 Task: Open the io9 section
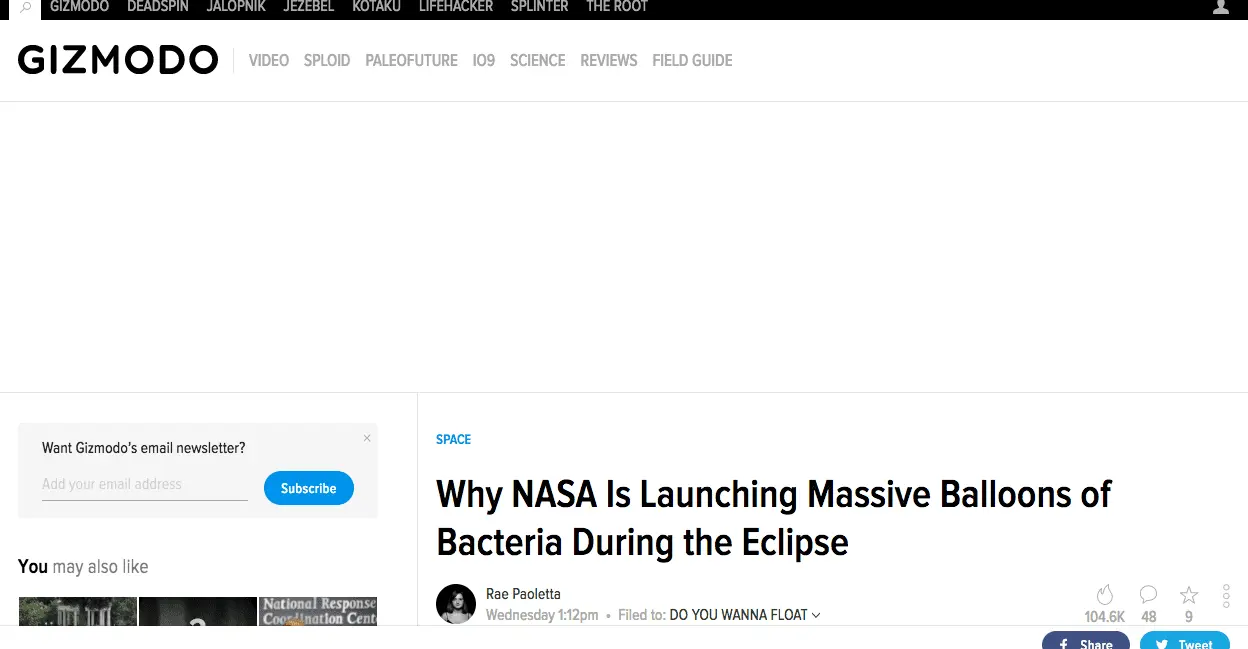[484, 60]
